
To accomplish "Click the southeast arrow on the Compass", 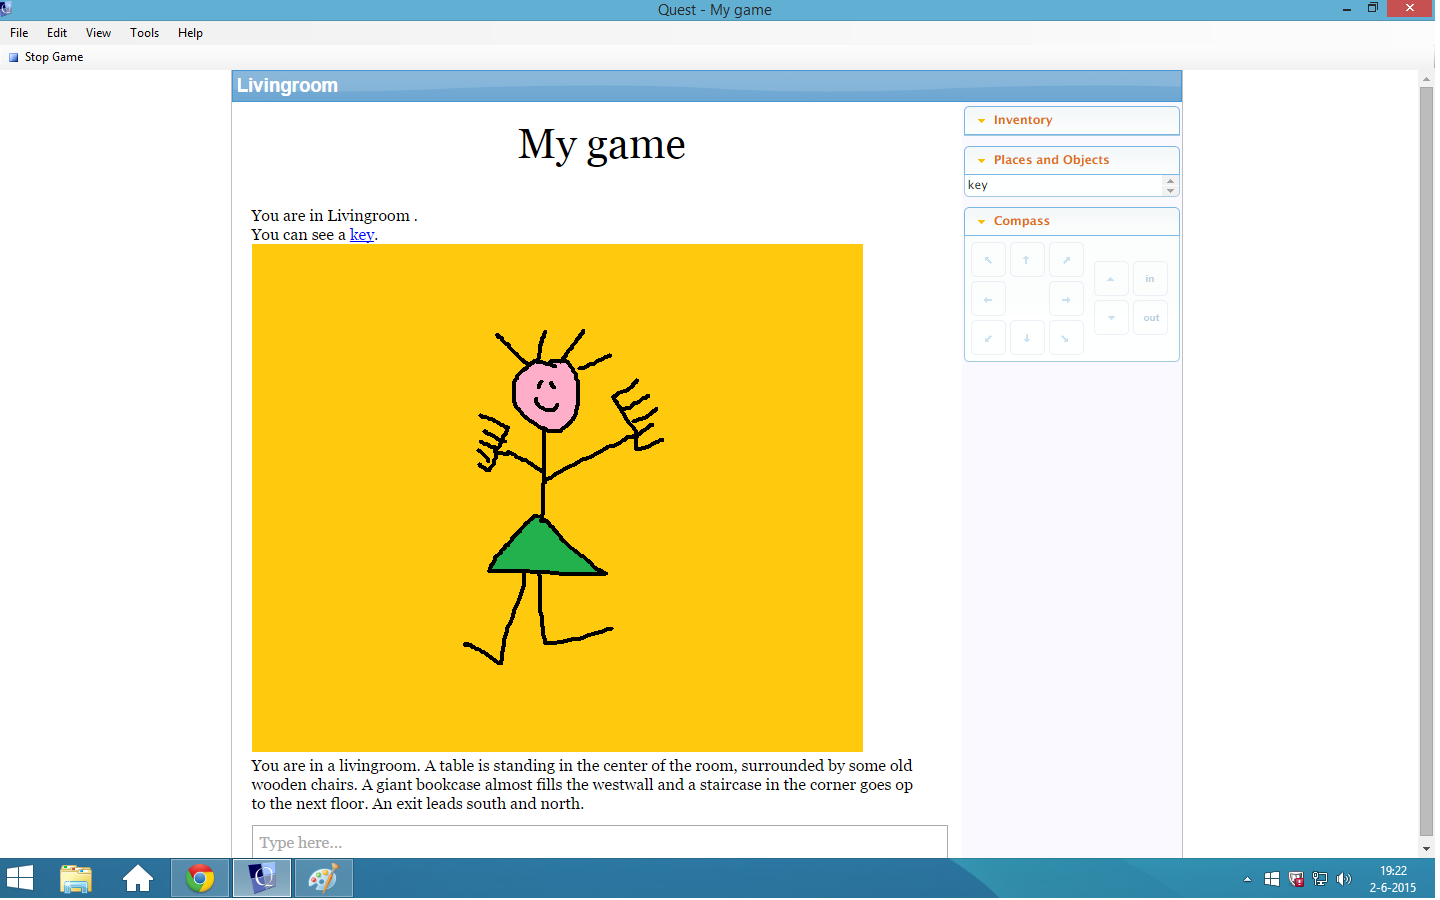I will pyautogui.click(x=1066, y=337).
